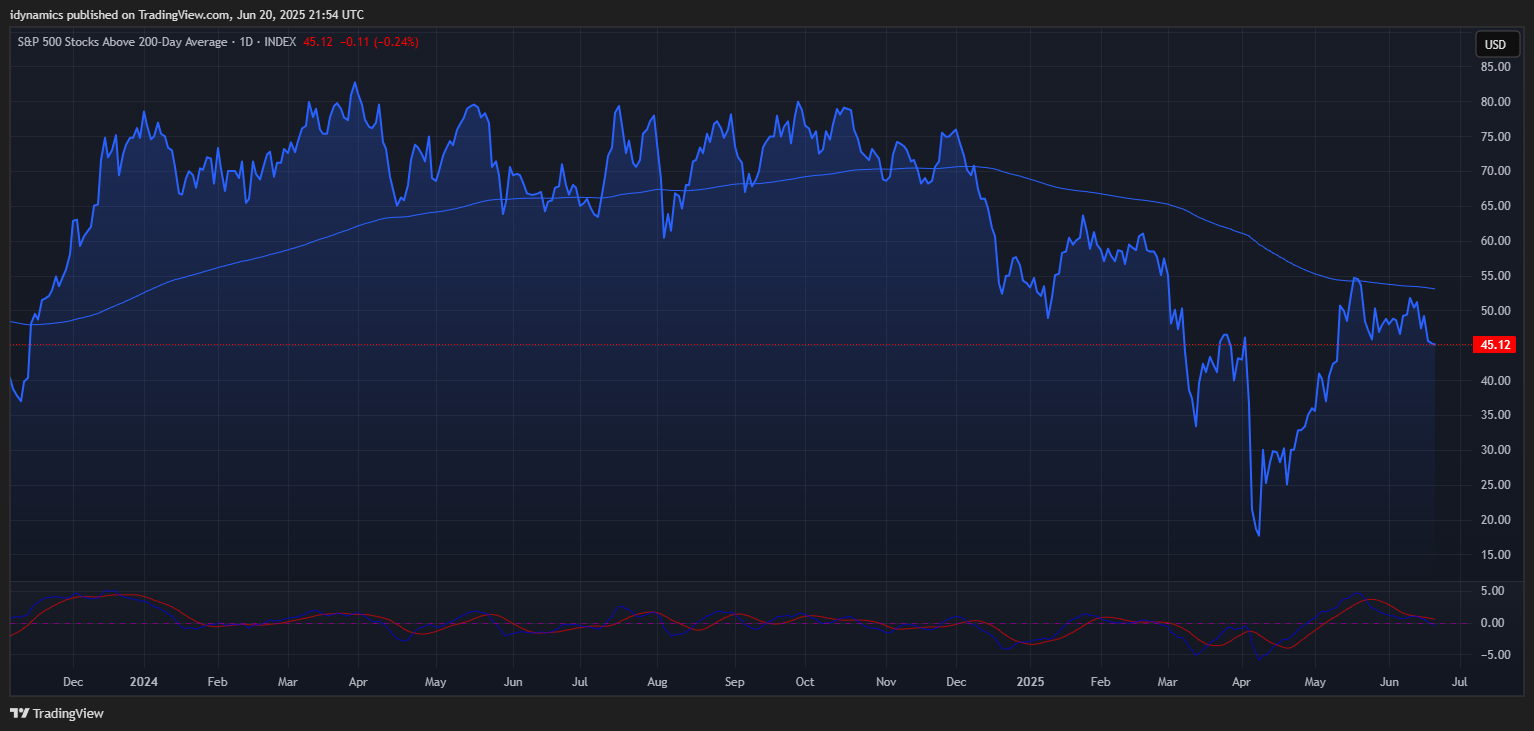Image resolution: width=1534 pixels, height=731 pixels.
Task: Click the 80.00 price scale label
Action: click(x=1495, y=102)
